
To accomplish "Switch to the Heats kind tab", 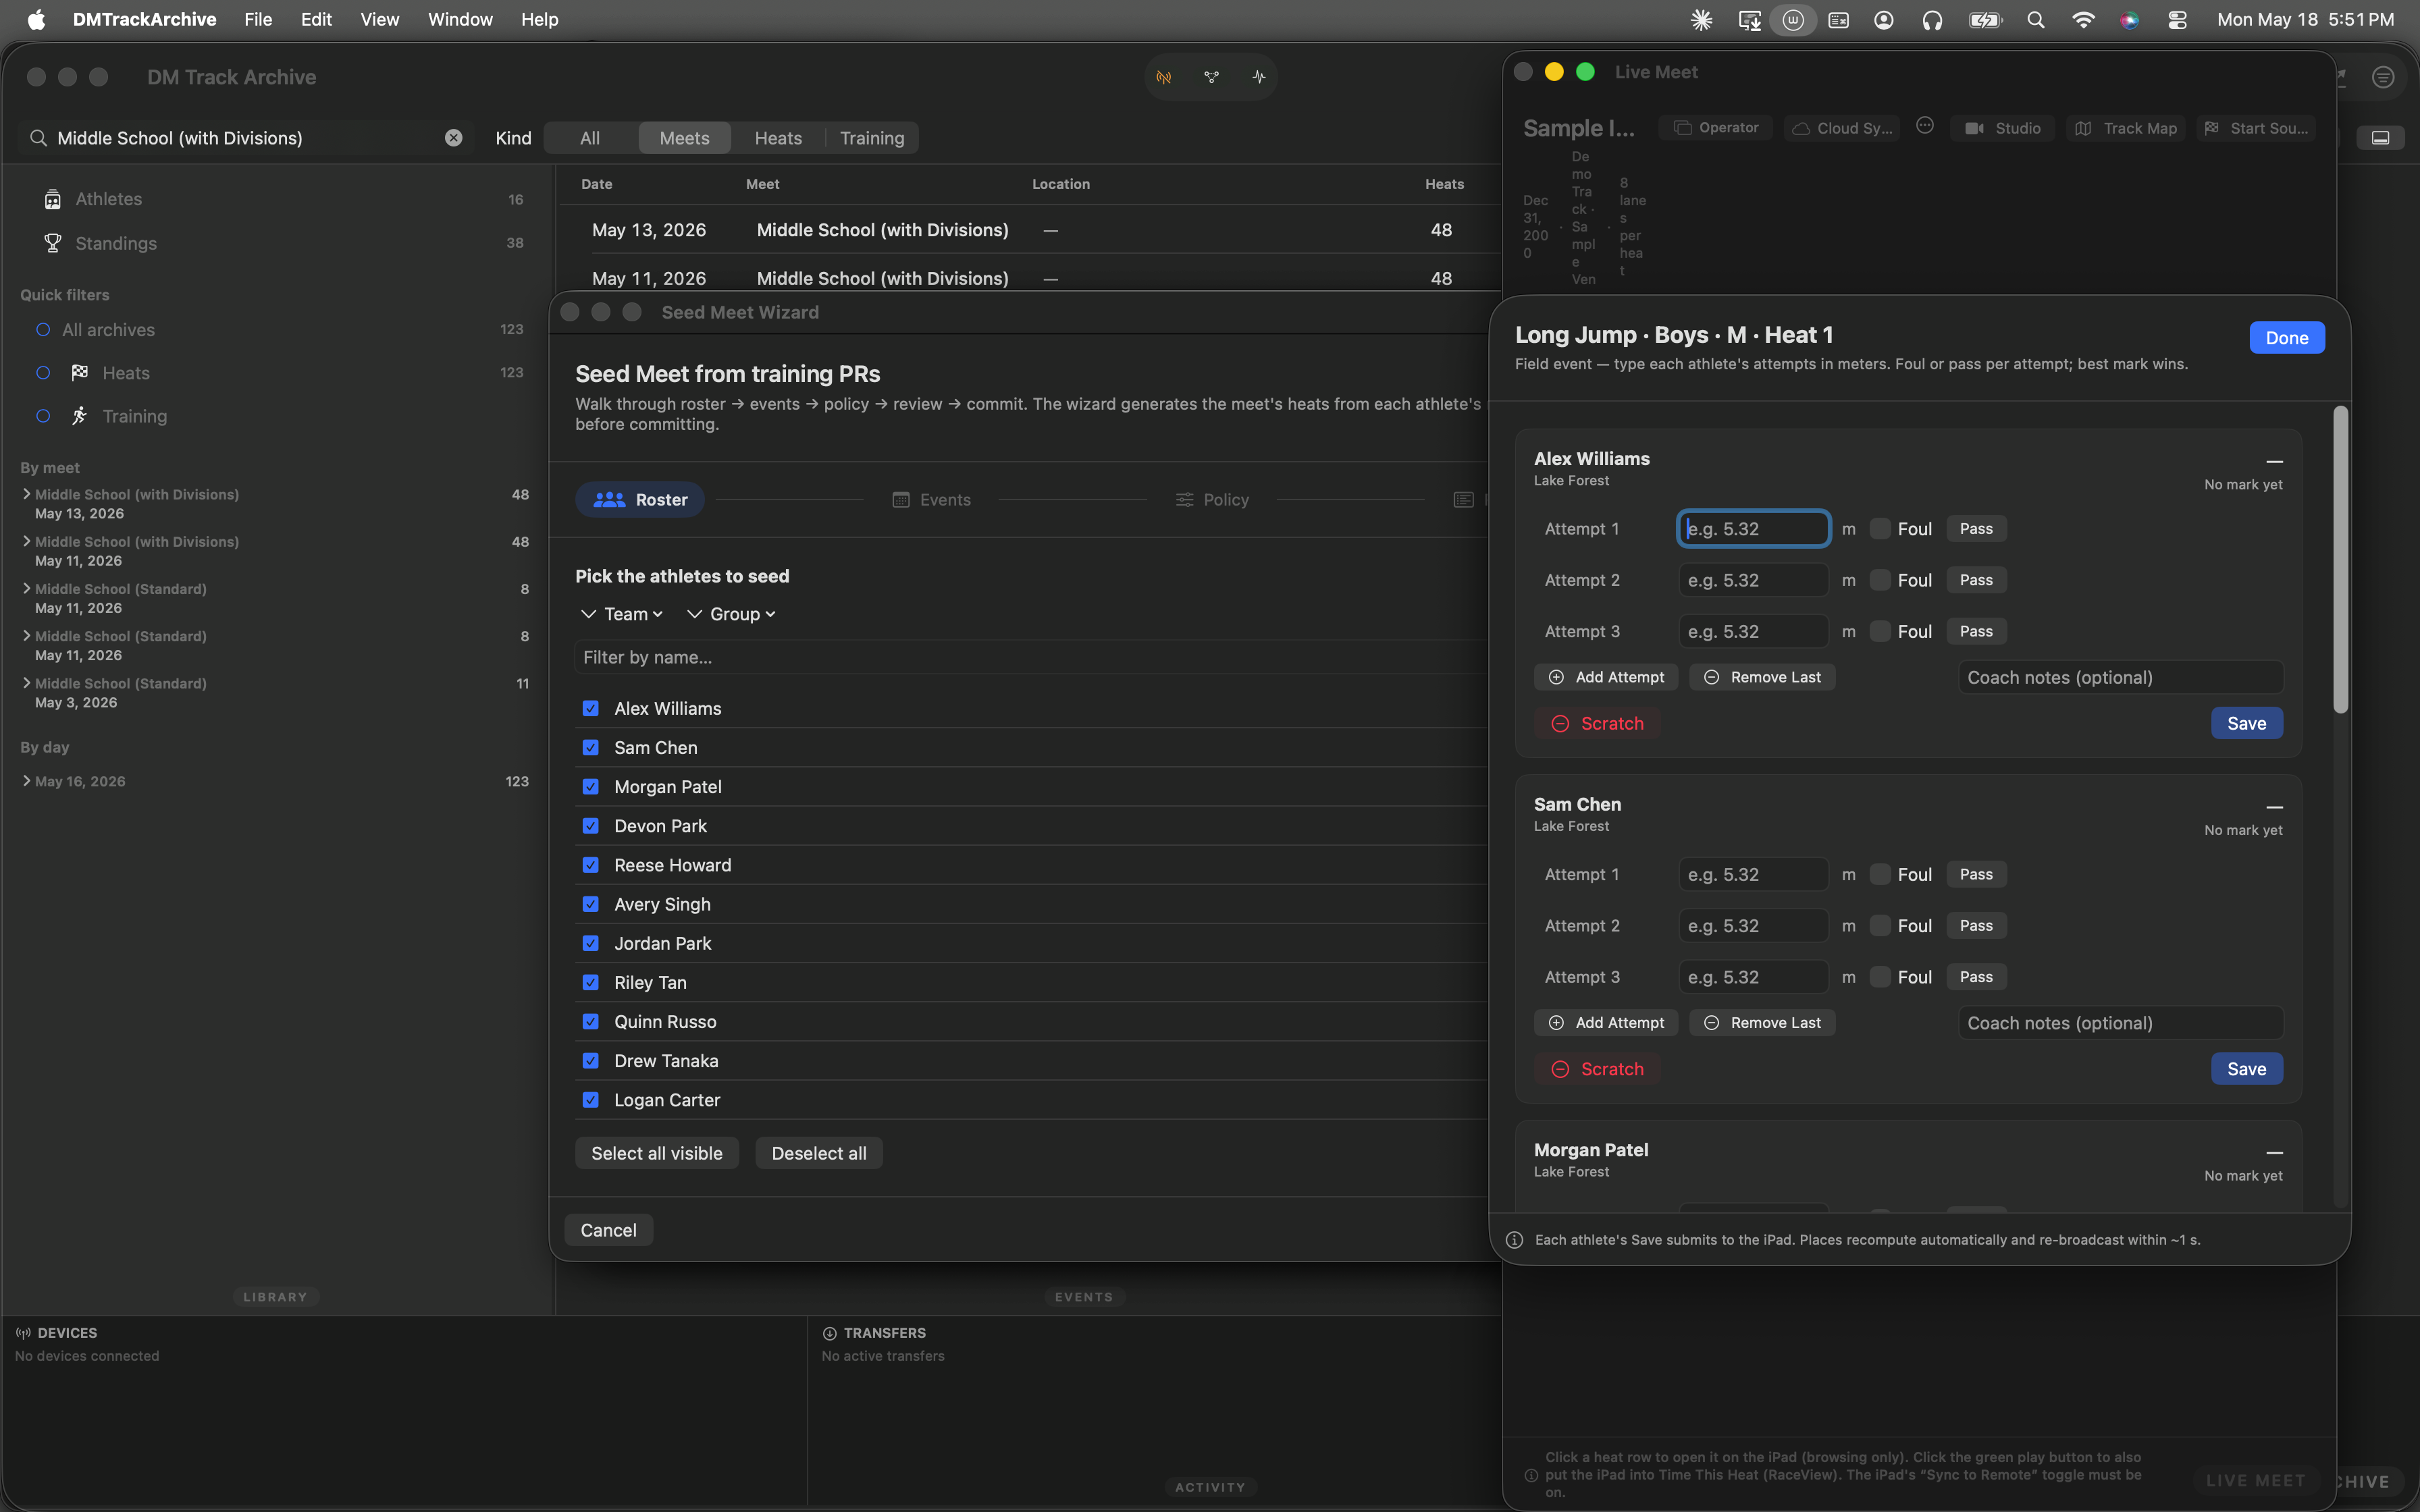I will pos(778,138).
